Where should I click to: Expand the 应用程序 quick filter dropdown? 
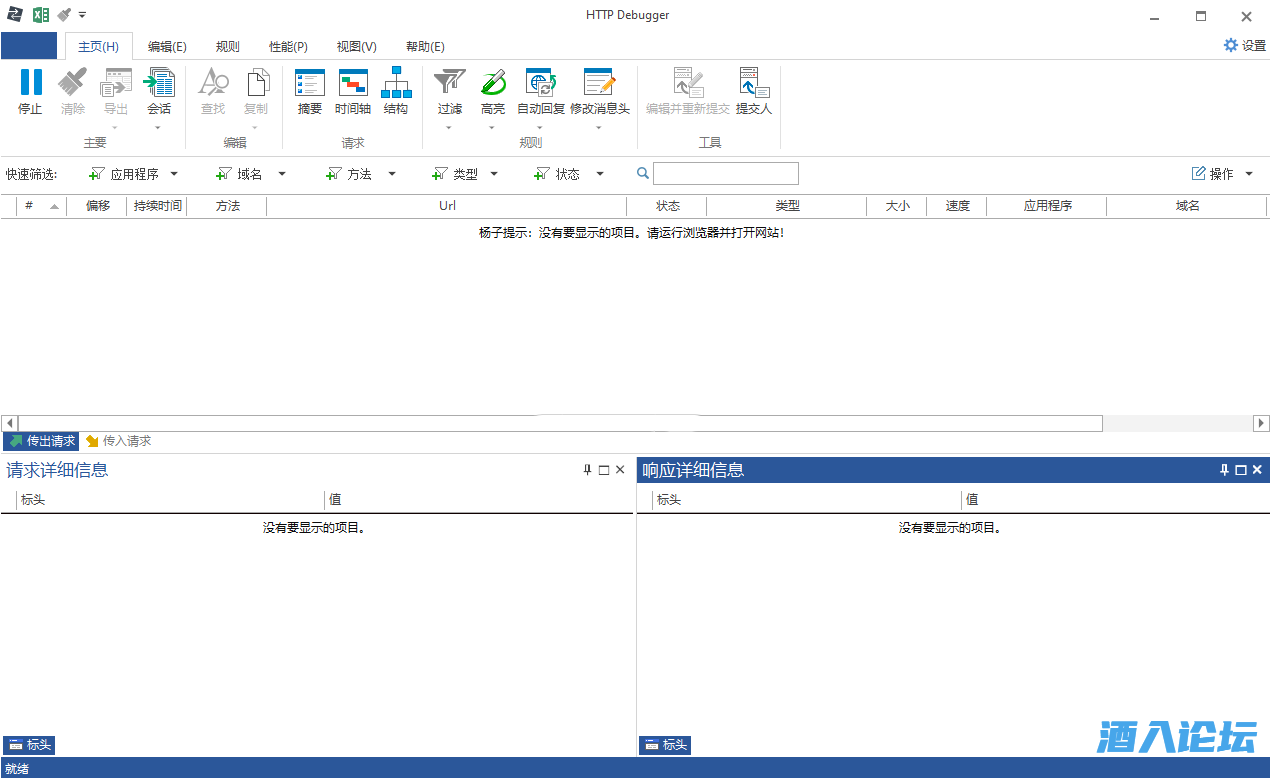coord(174,174)
